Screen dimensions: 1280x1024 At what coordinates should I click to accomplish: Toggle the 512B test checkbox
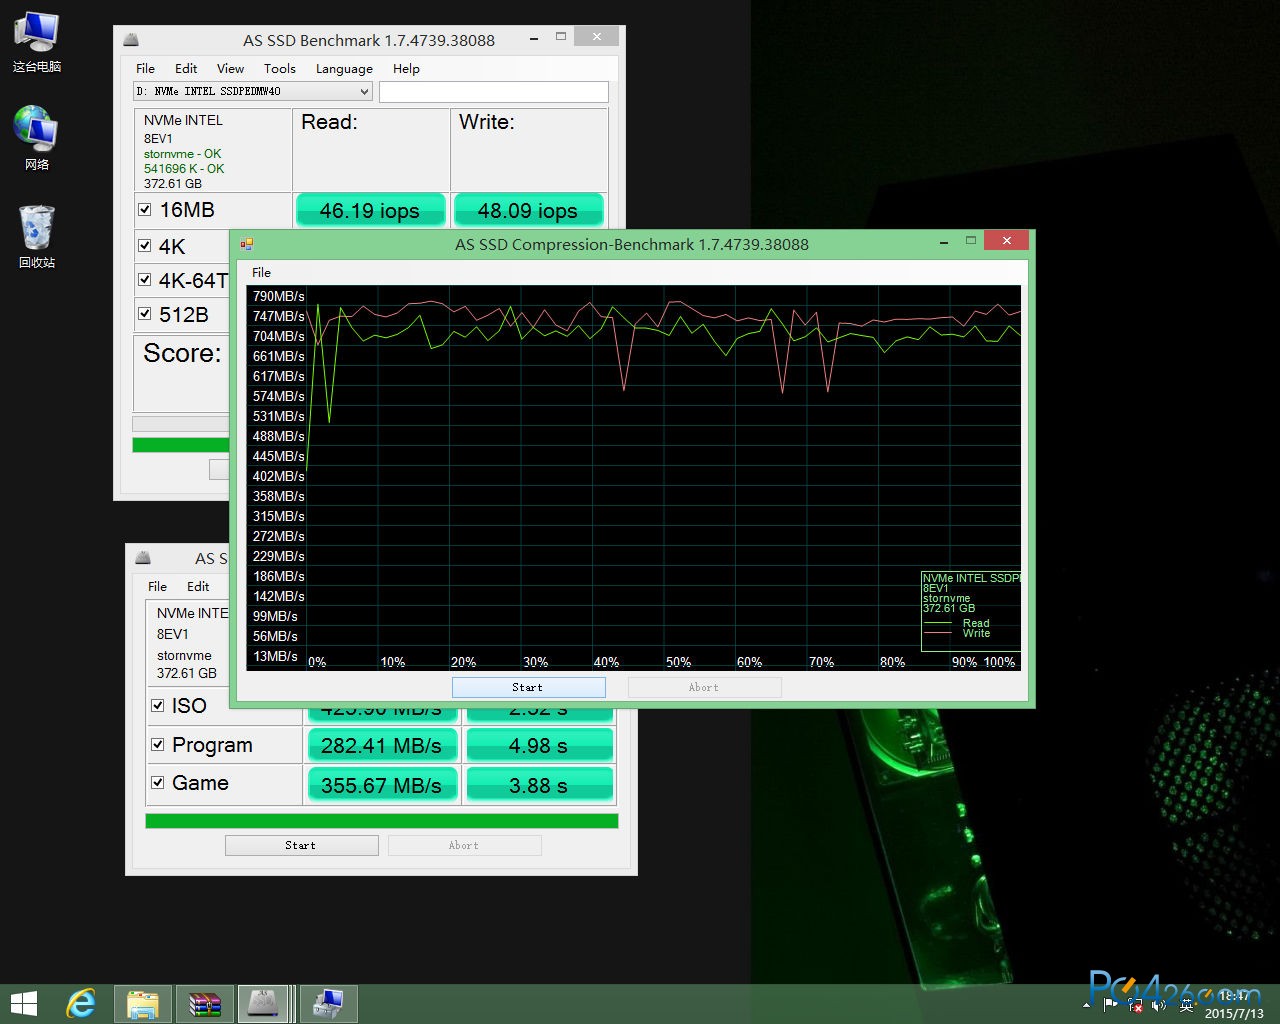pos(145,314)
